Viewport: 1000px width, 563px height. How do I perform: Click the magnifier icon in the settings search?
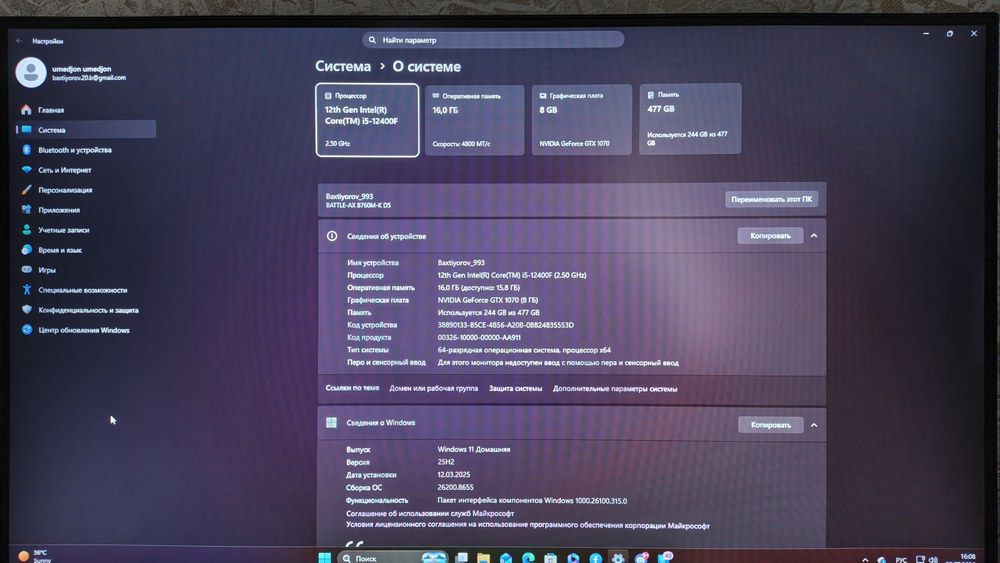[372, 40]
